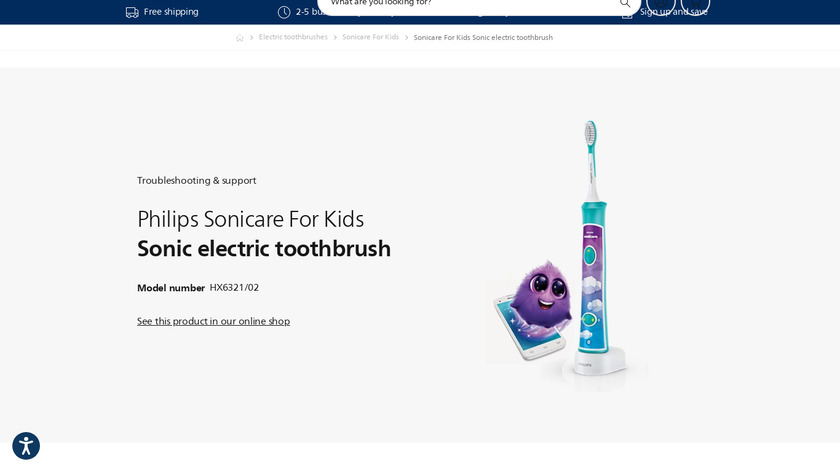Open the shopping cart icon
This screenshot has height=472, width=840.
pos(695,5)
